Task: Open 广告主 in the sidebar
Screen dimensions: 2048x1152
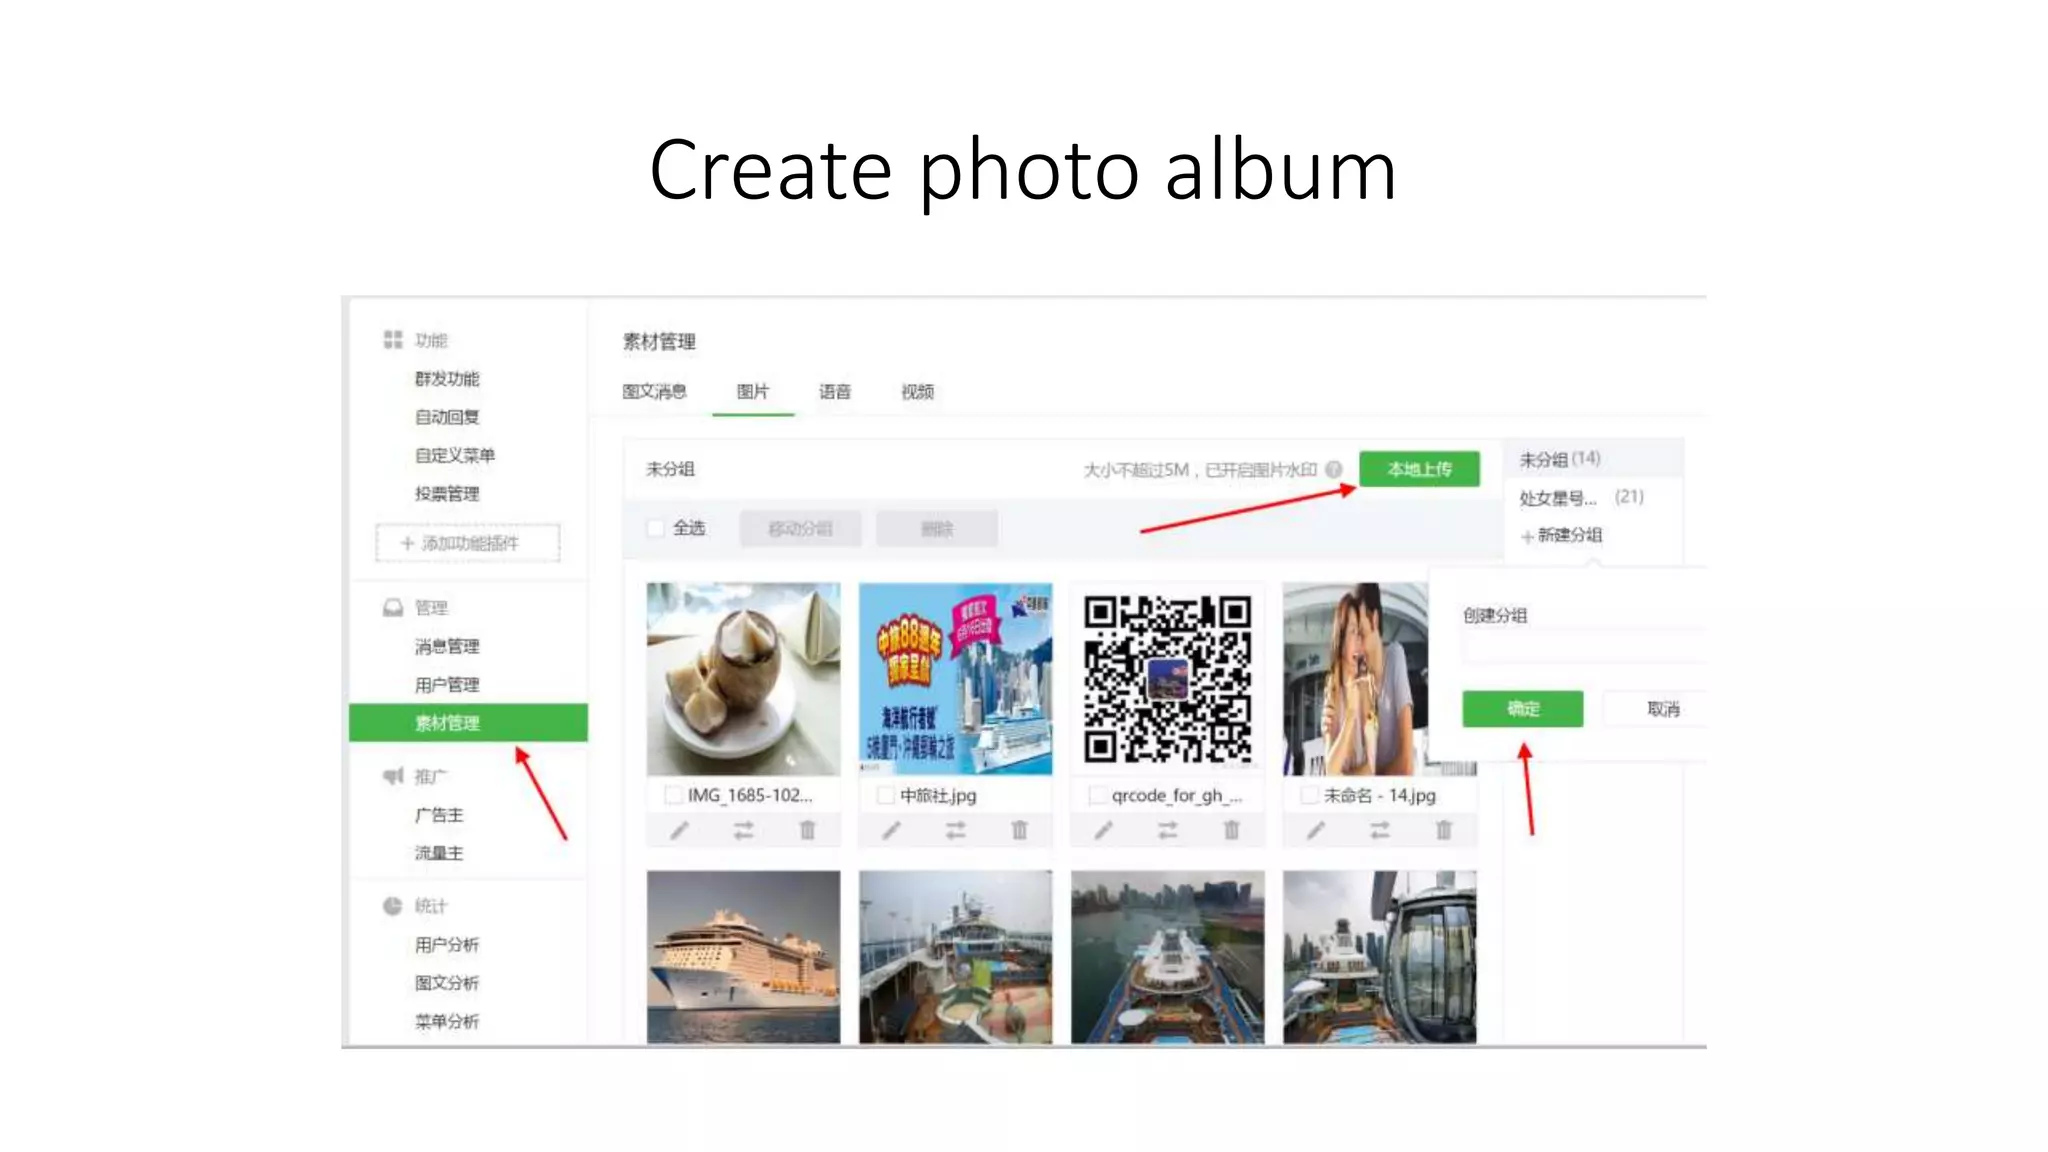Action: [439, 815]
